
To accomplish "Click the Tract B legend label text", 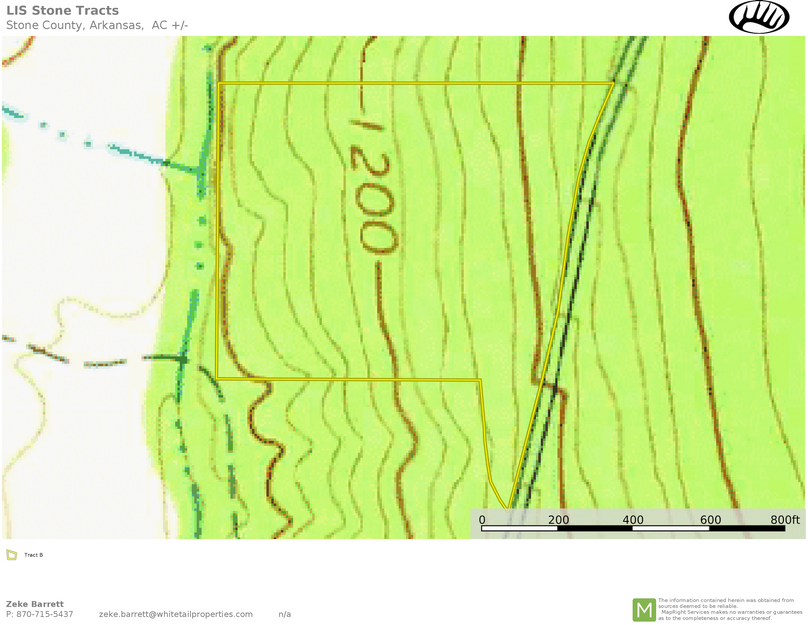I will coord(32,554).
